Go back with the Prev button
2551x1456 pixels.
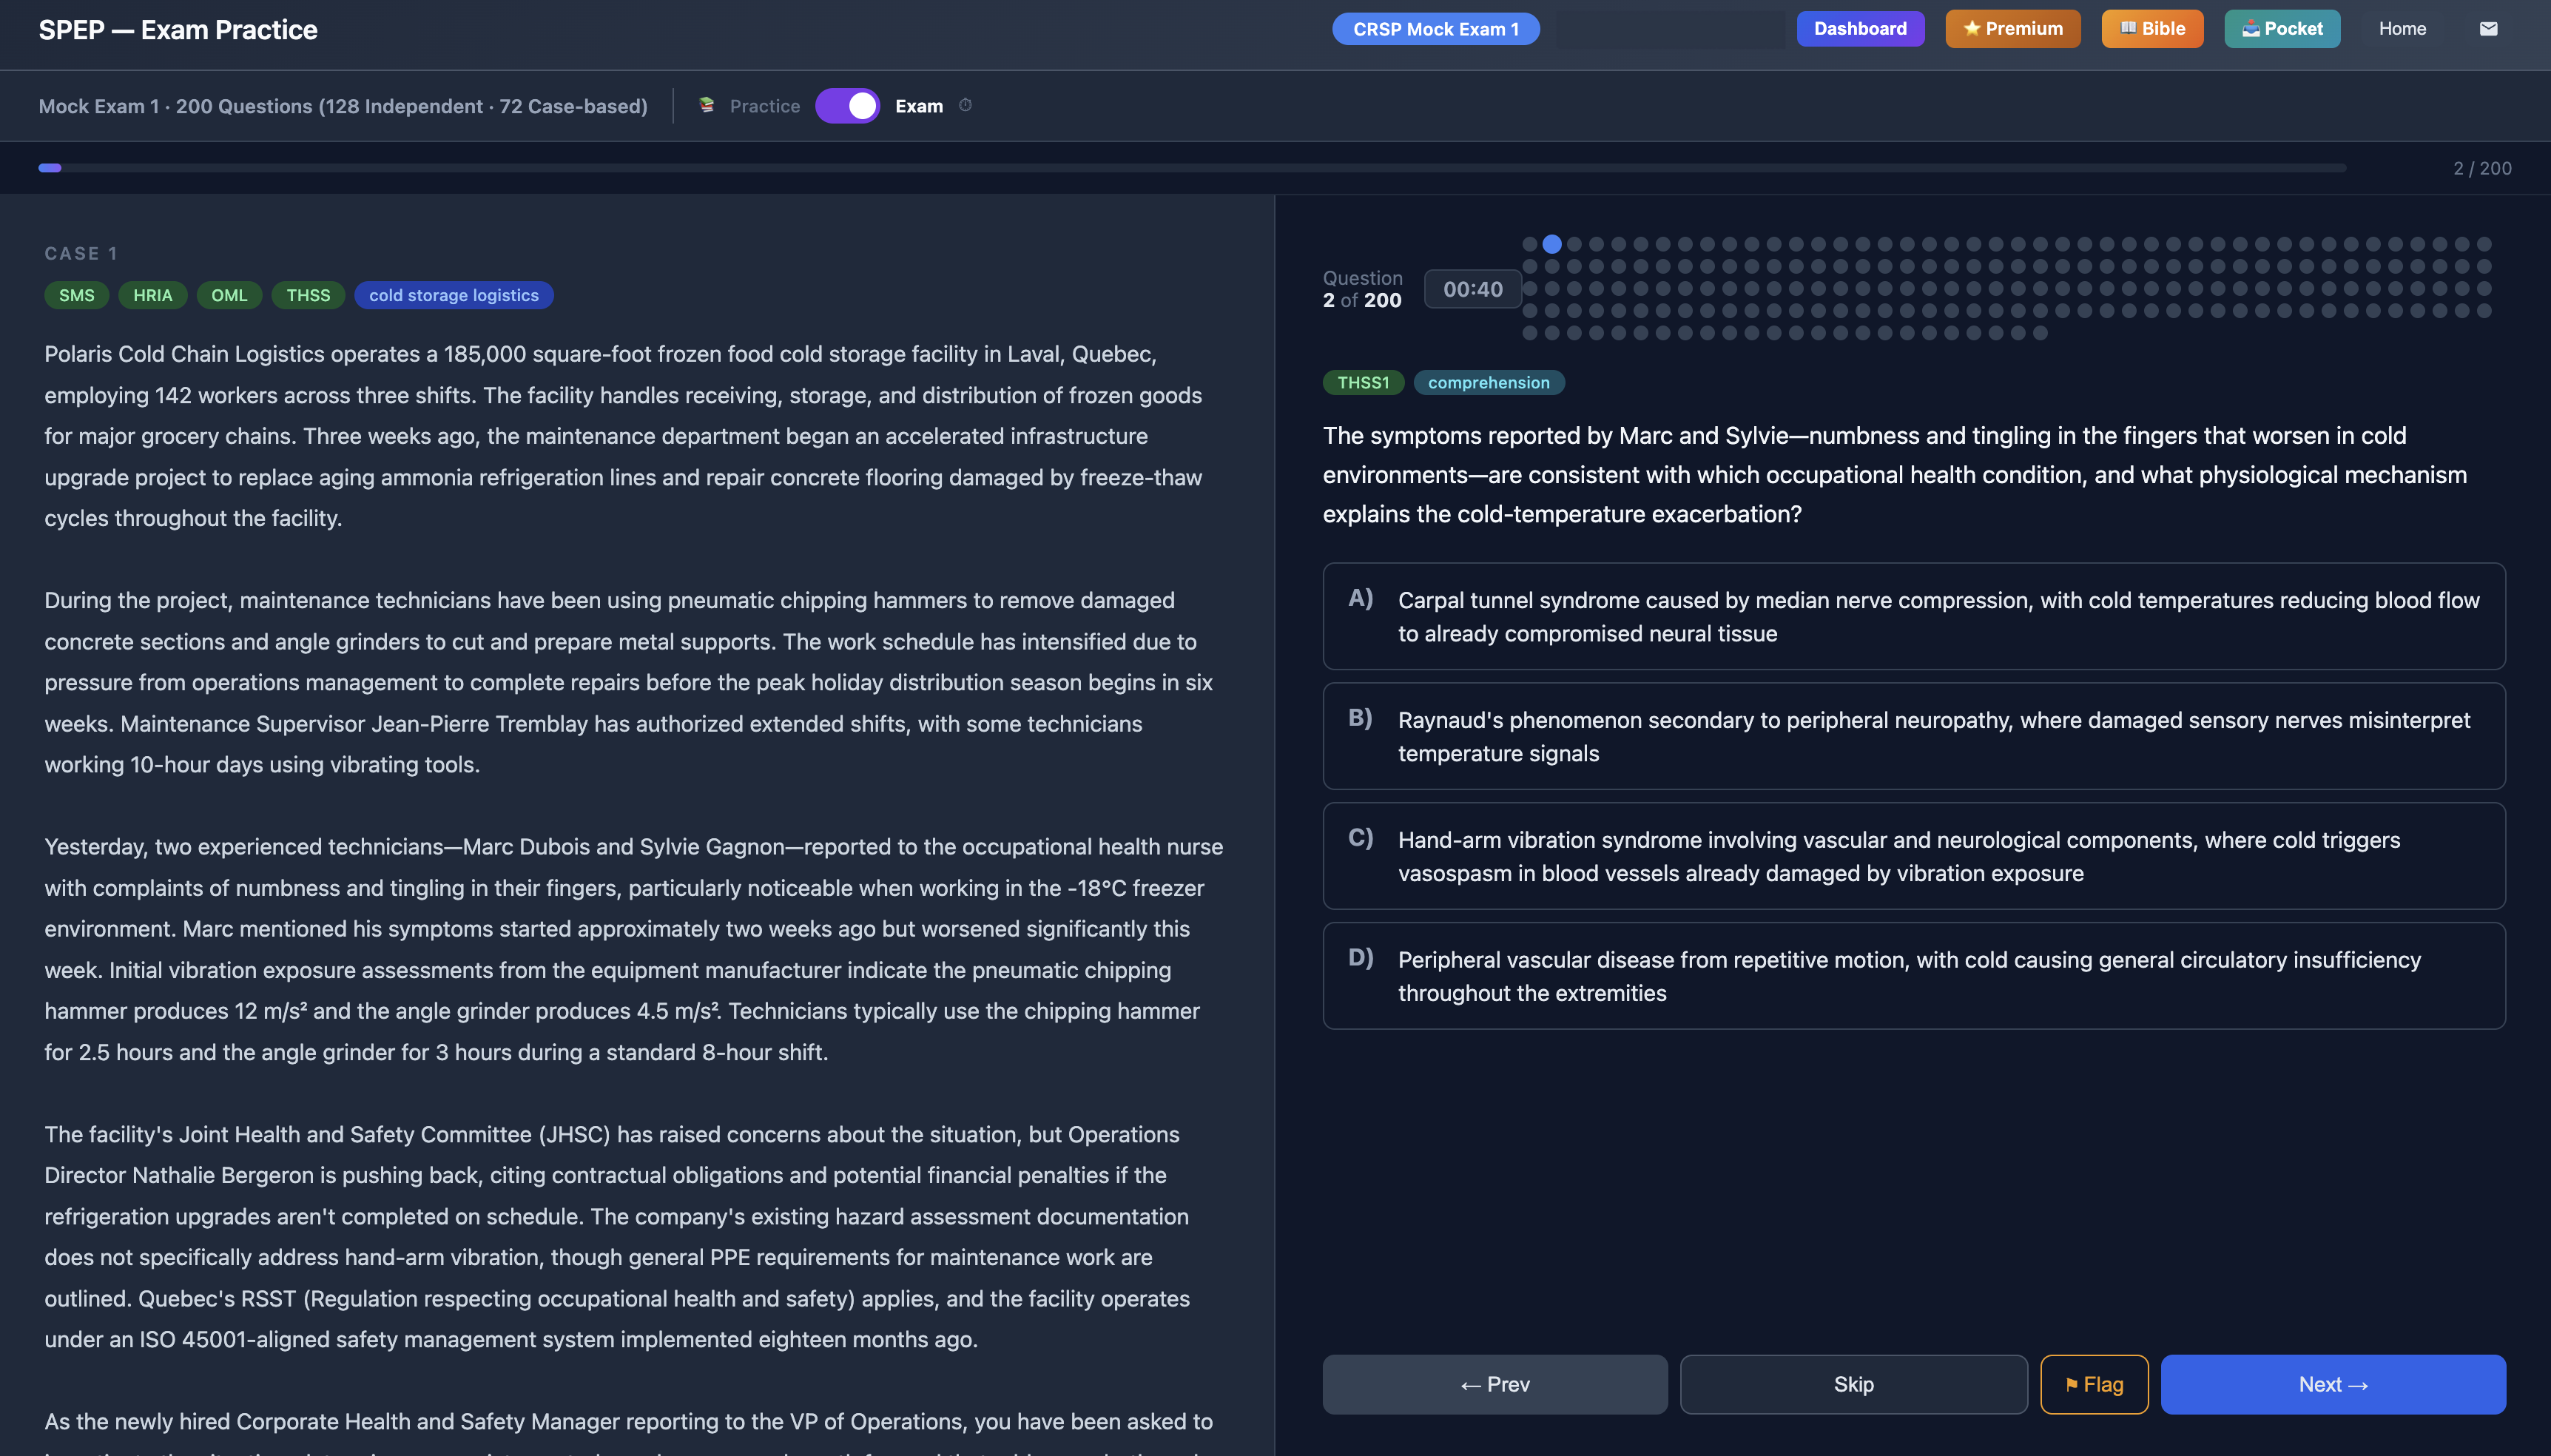[x=1495, y=1385]
